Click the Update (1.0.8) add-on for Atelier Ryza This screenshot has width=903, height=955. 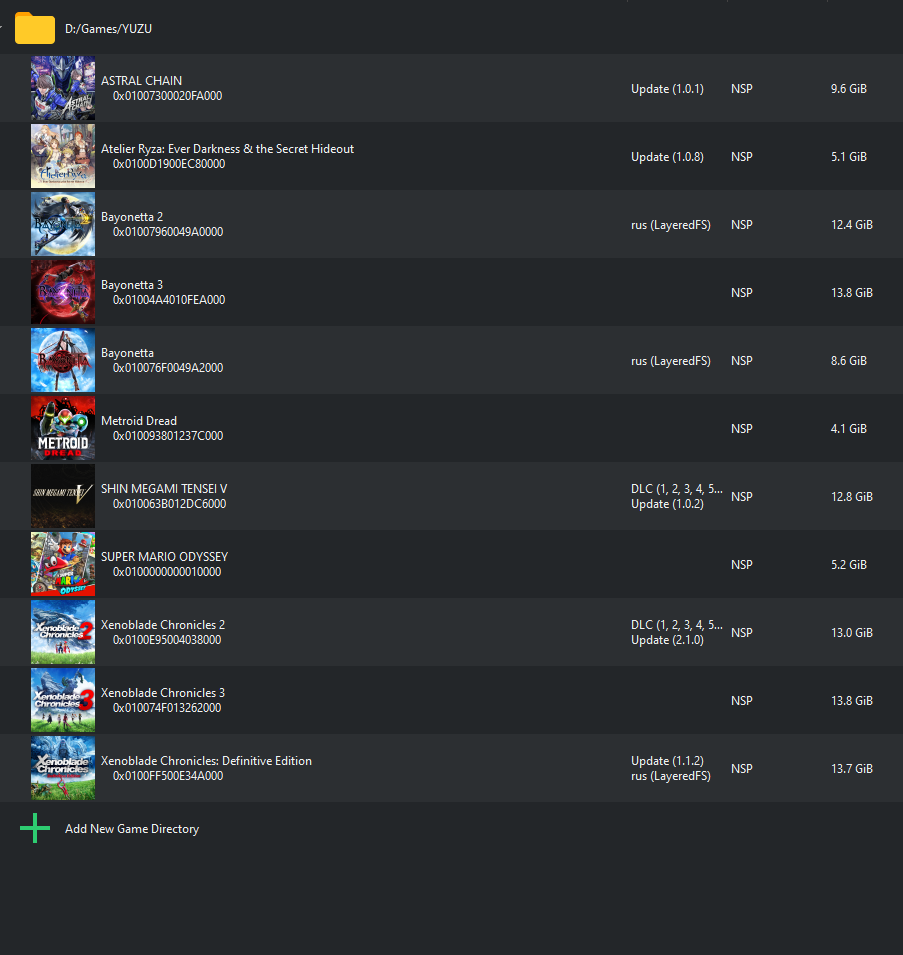pos(667,157)
